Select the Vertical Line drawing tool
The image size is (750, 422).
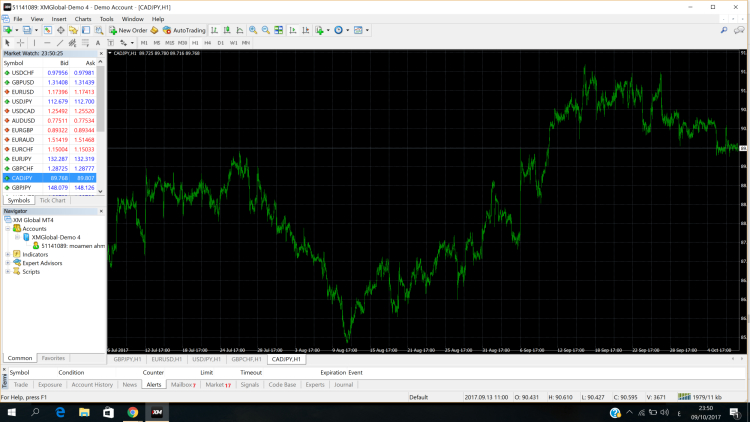[x=34, y=43]
